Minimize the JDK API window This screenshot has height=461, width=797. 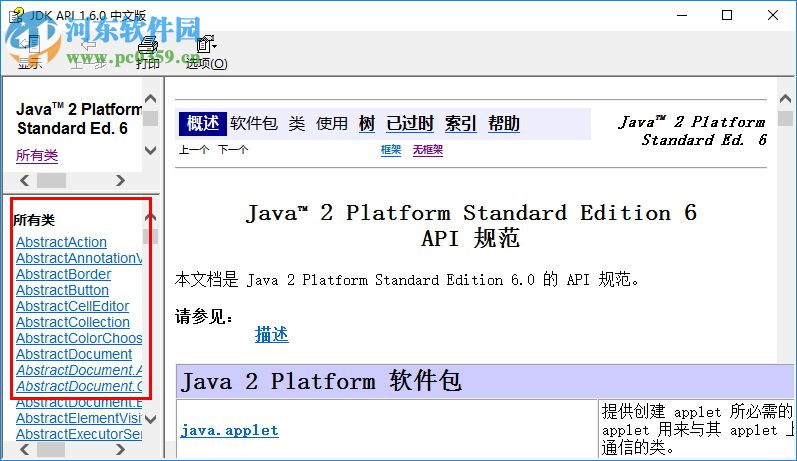[x=682, y=15]
